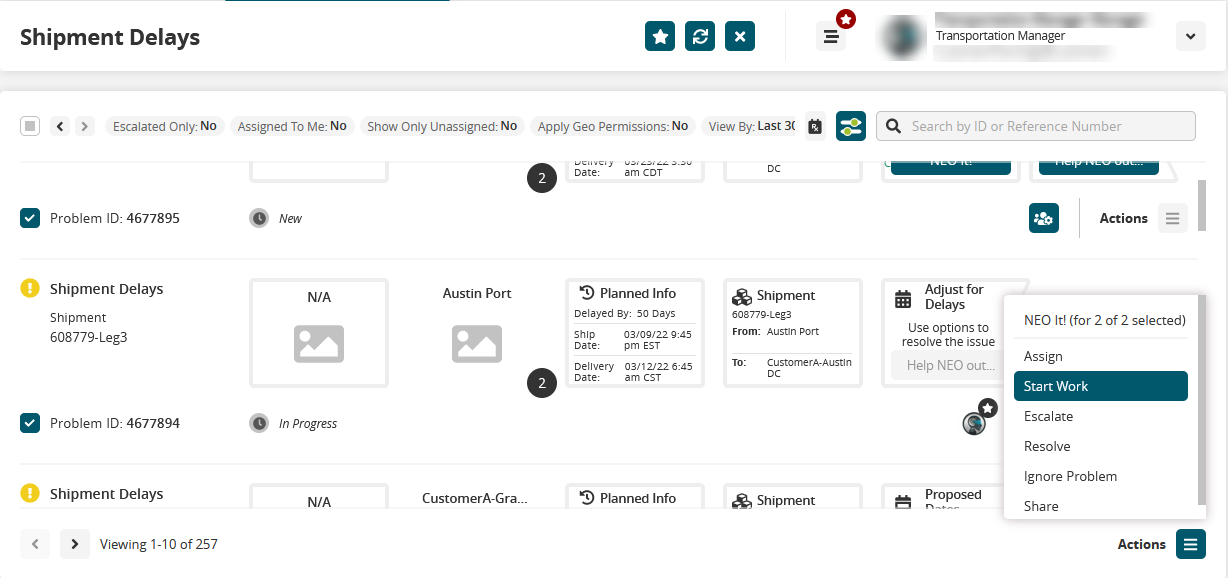Open the filter settings sliders icon
1228x578 pixels.
(851, 126)
